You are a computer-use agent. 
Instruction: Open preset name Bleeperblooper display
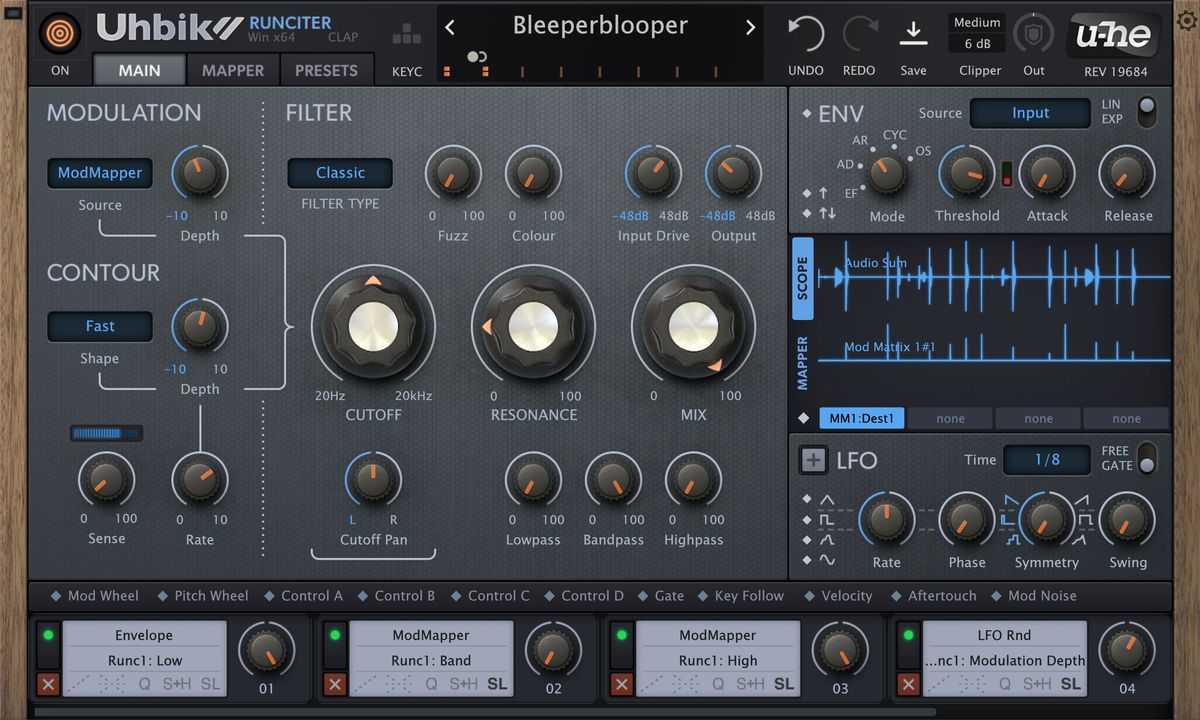pos(600,26)
